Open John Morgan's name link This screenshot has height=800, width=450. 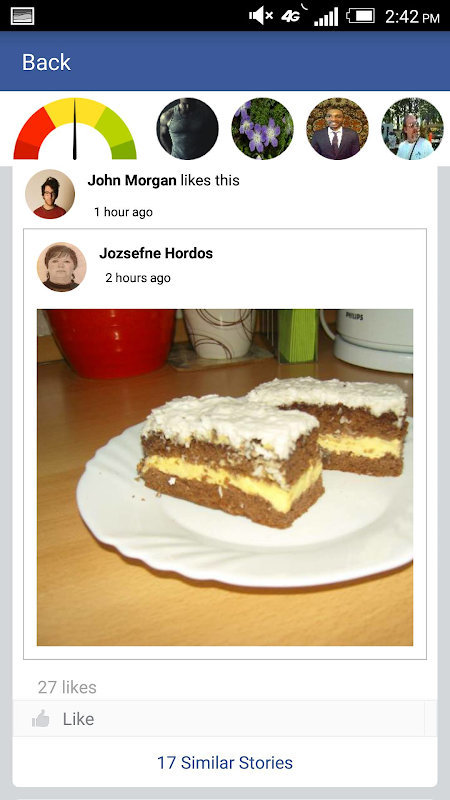click(x=132, y=180)
